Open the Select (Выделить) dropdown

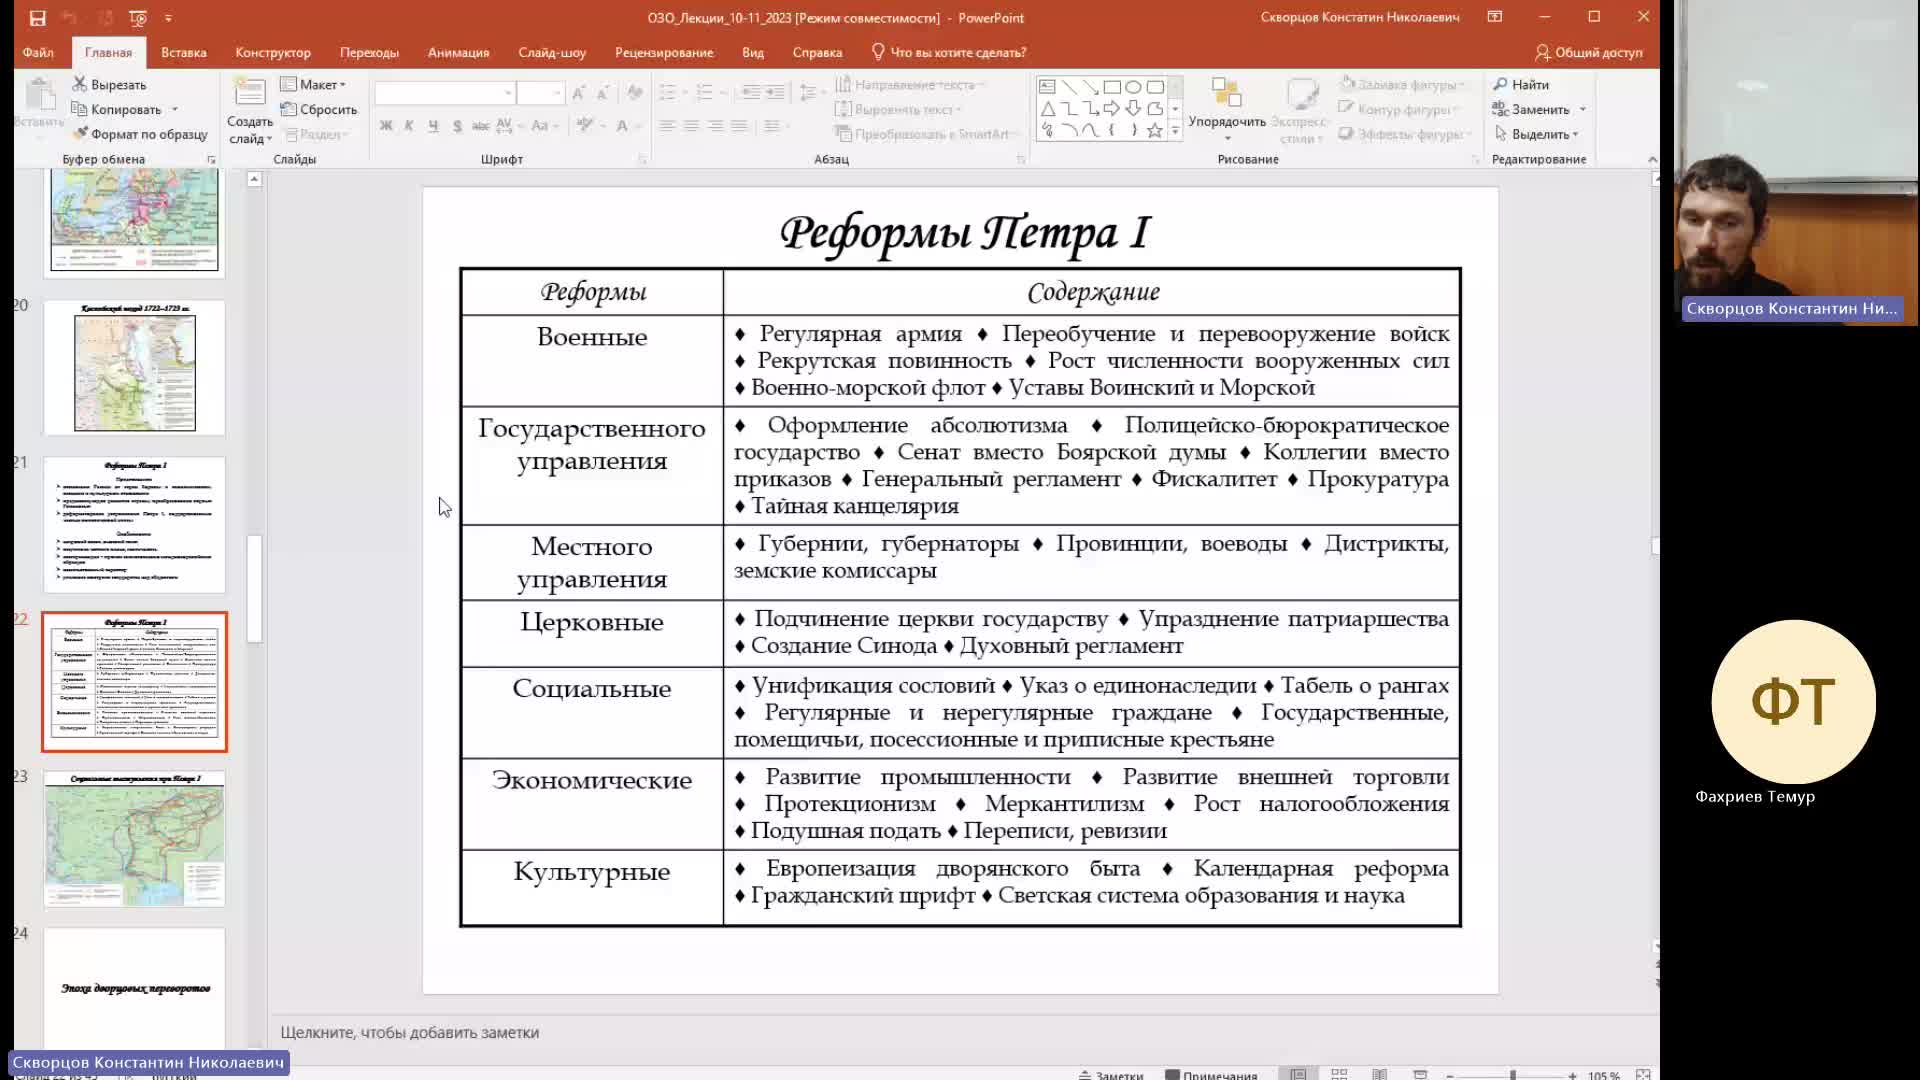pos(1537,134)
